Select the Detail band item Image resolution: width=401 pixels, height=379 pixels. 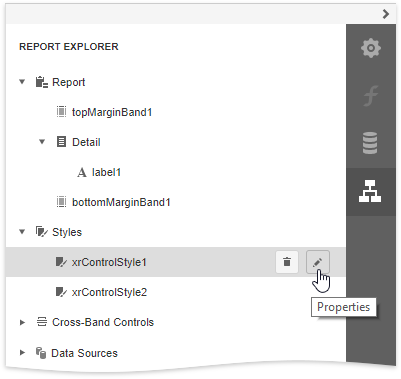(x=86, y=142)
